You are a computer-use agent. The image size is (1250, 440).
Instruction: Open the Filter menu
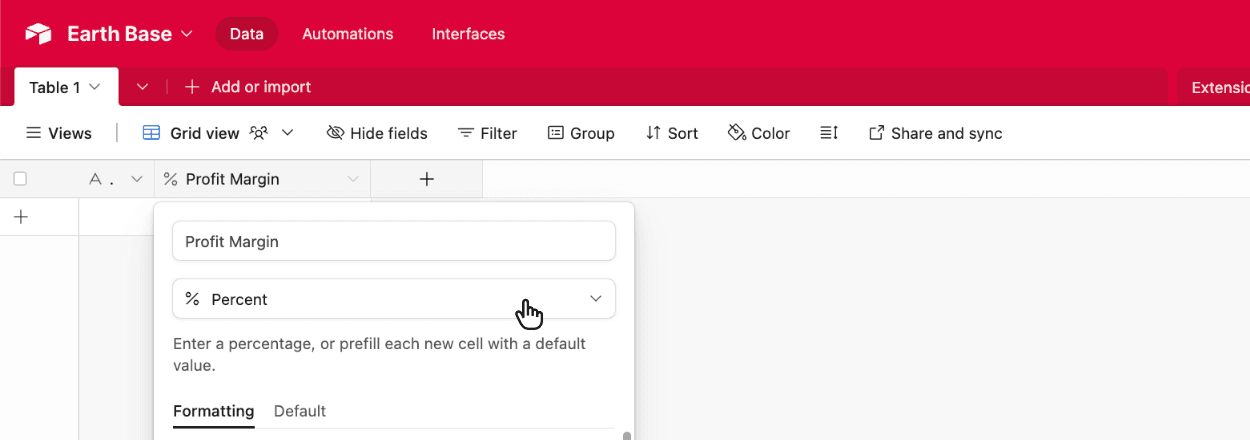click(x=487, y=133)
